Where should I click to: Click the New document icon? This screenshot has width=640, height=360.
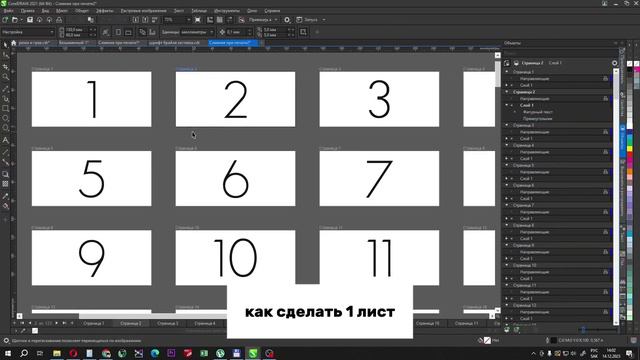click(x=5, y=20)
